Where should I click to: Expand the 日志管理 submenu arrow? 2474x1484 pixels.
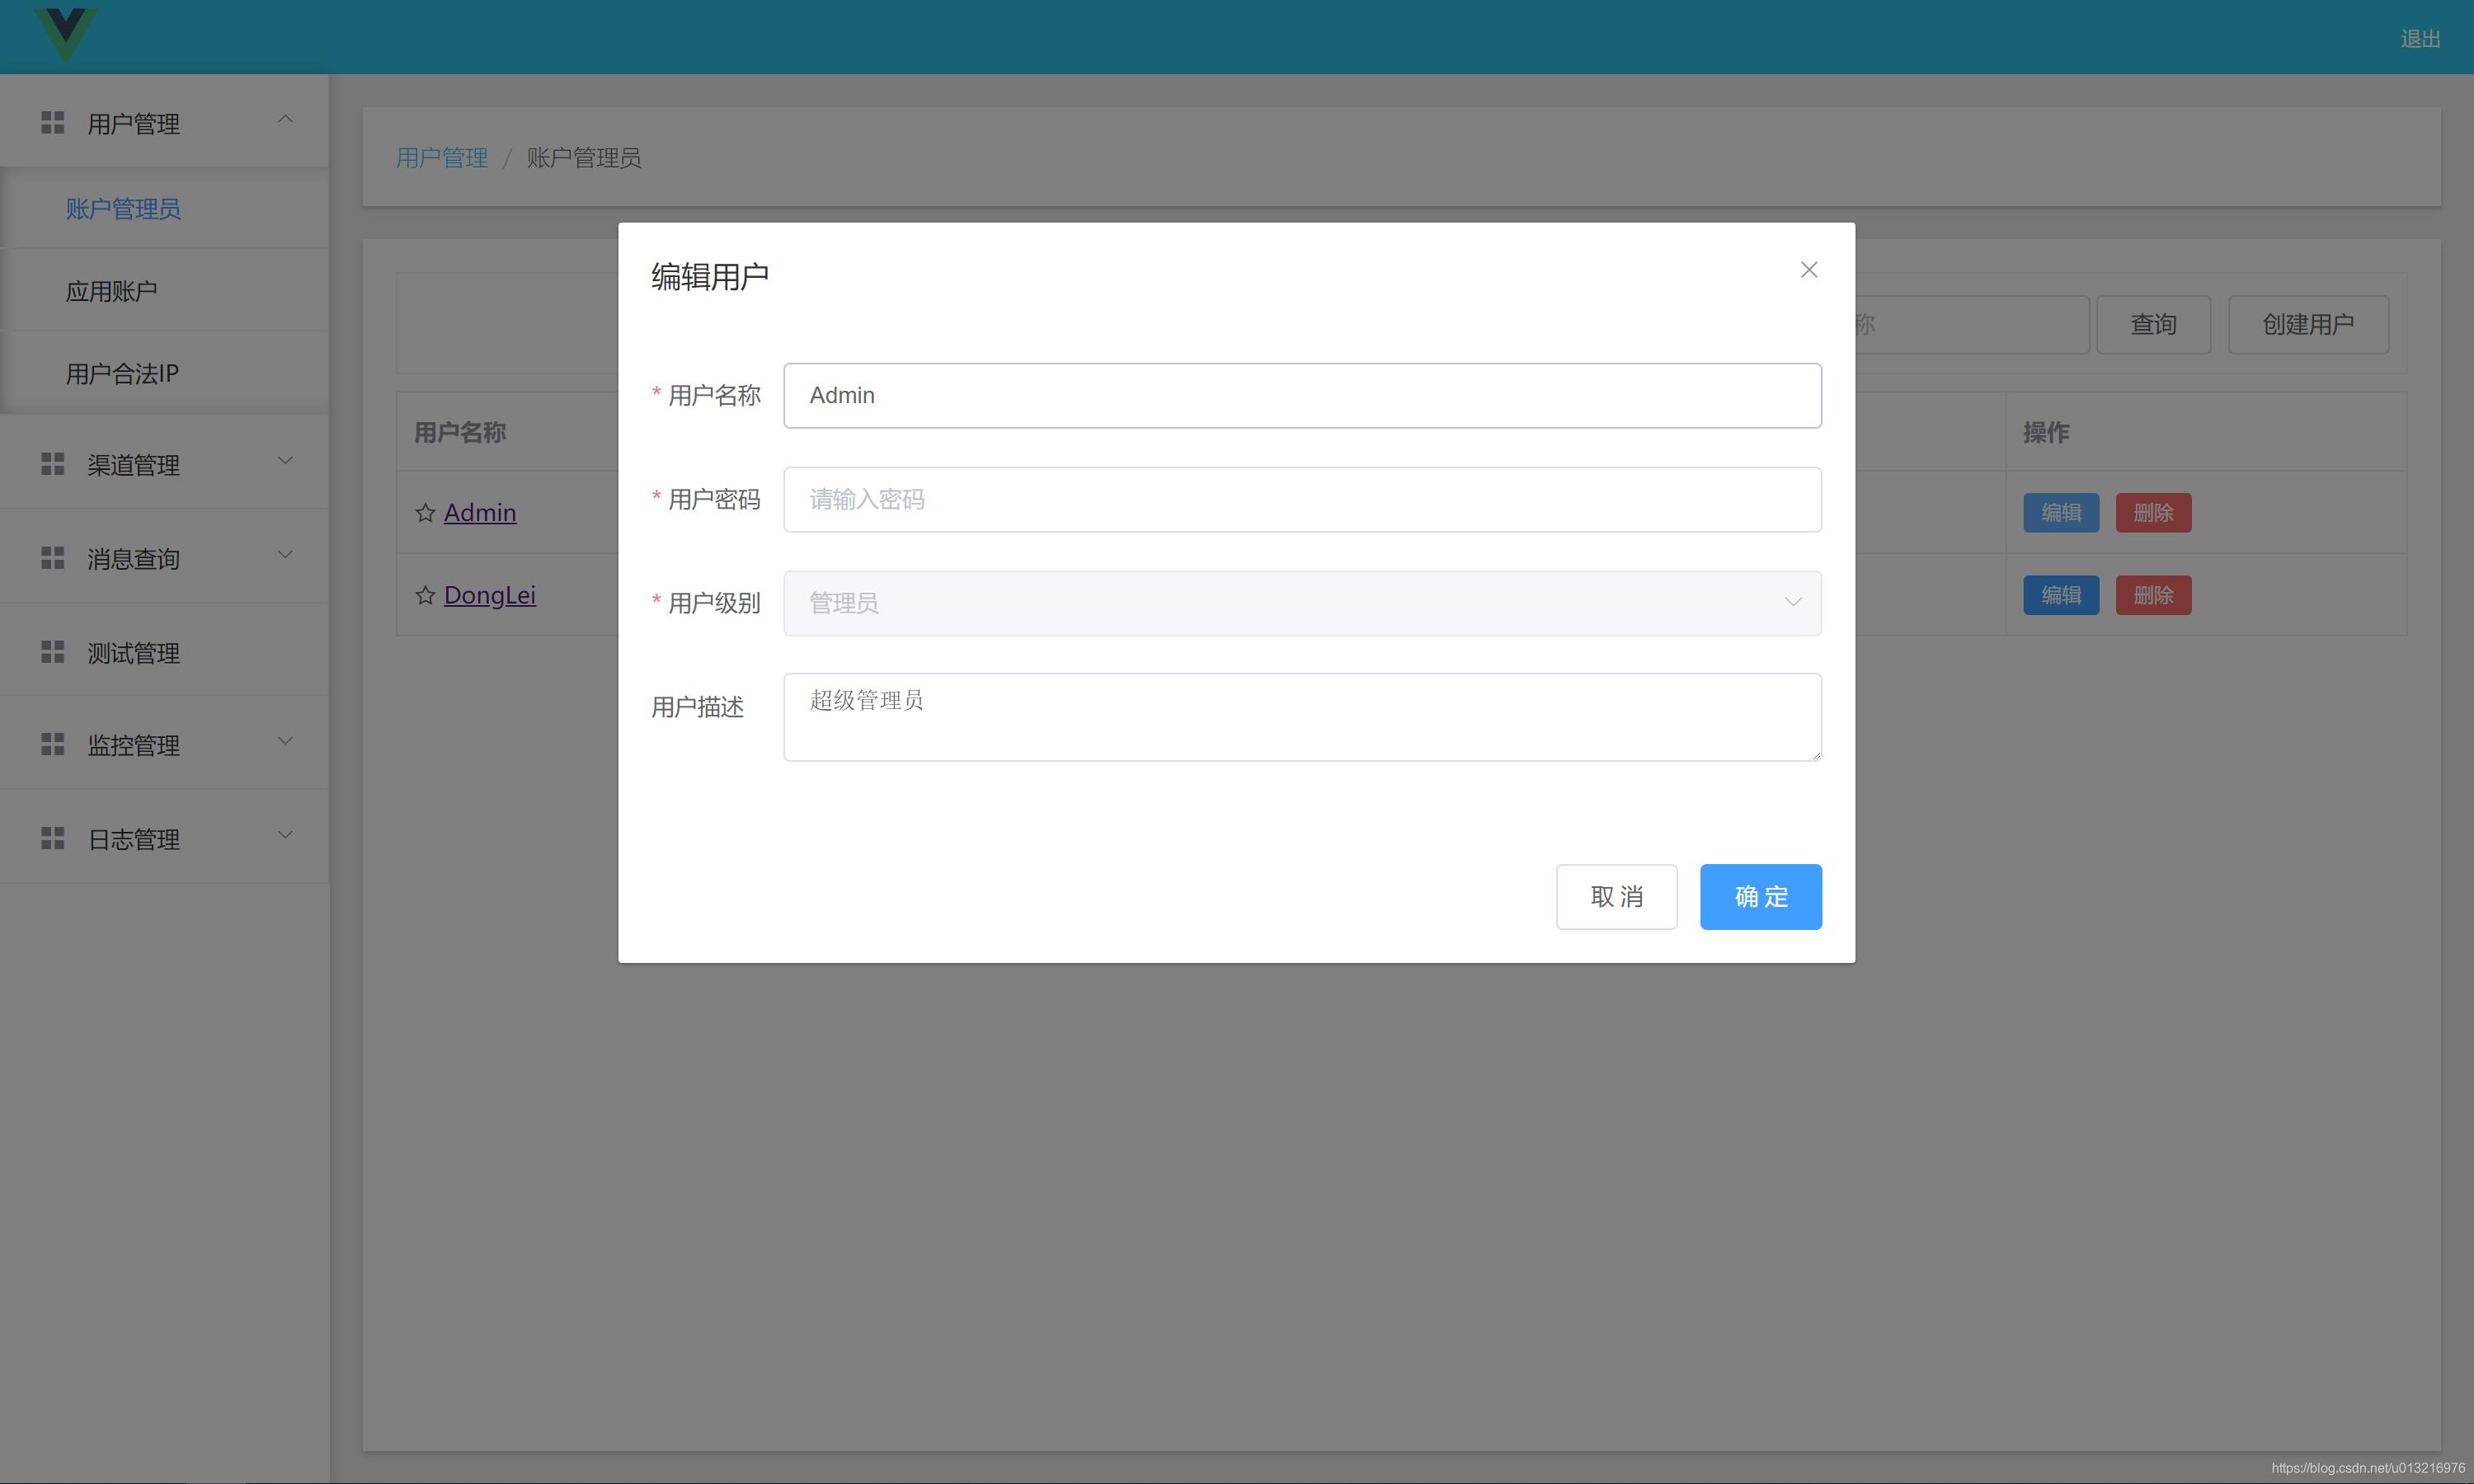(x=285, y=835)
